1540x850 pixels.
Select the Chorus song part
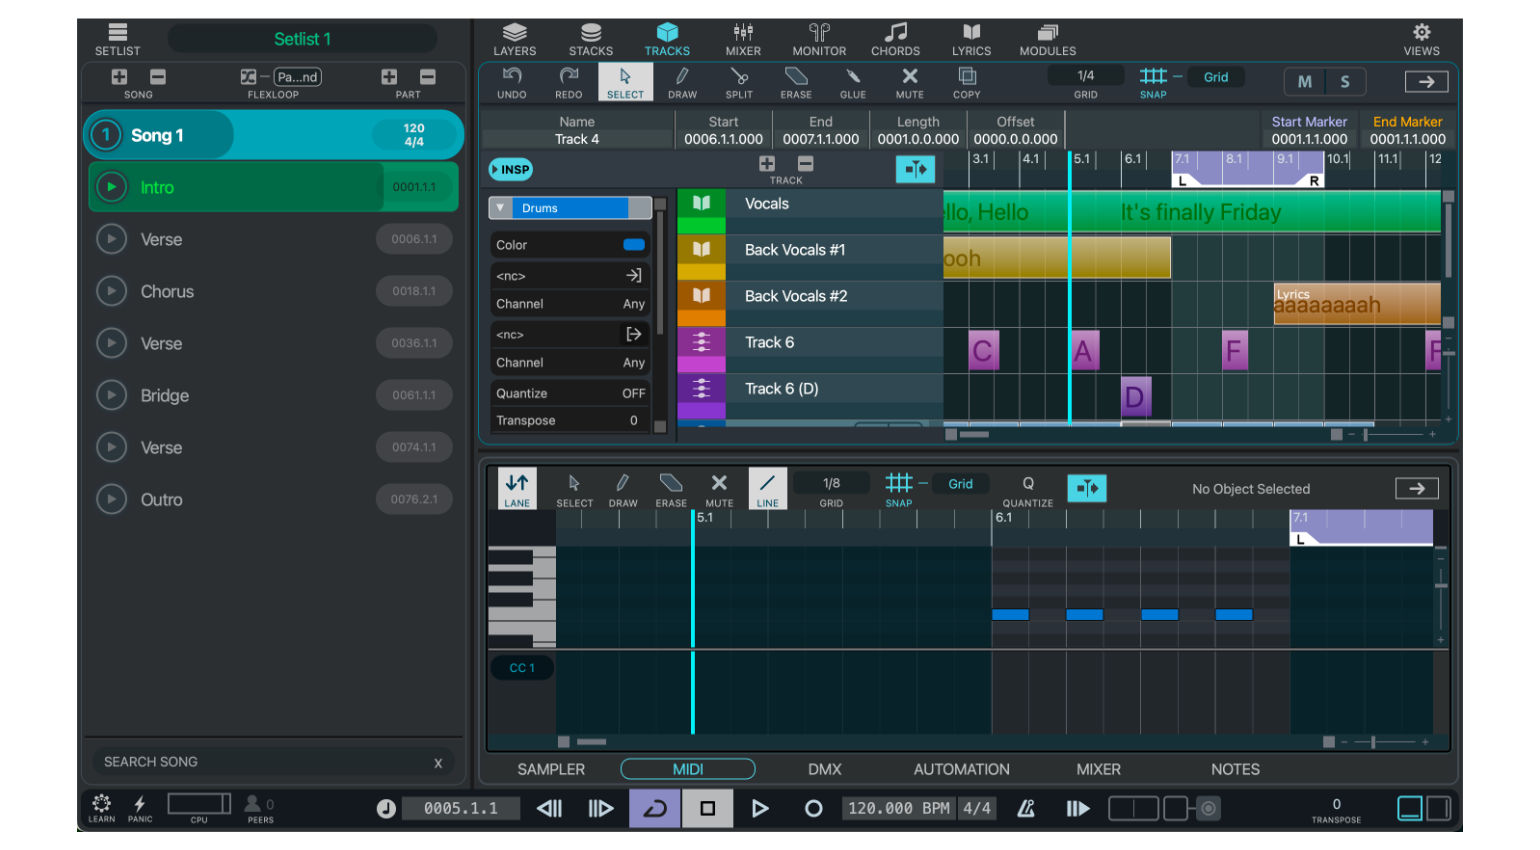coord(167,292)
